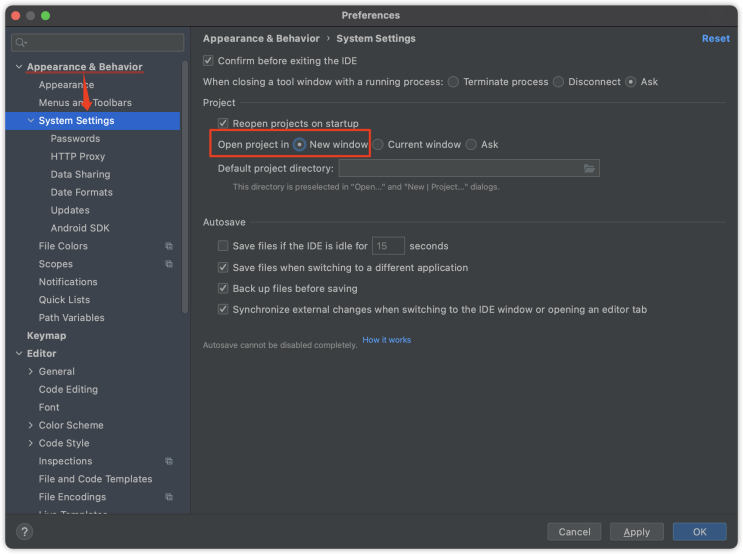
Task: Click the settings tree vertical scrollbar
Action: click(x=185, y=187)
